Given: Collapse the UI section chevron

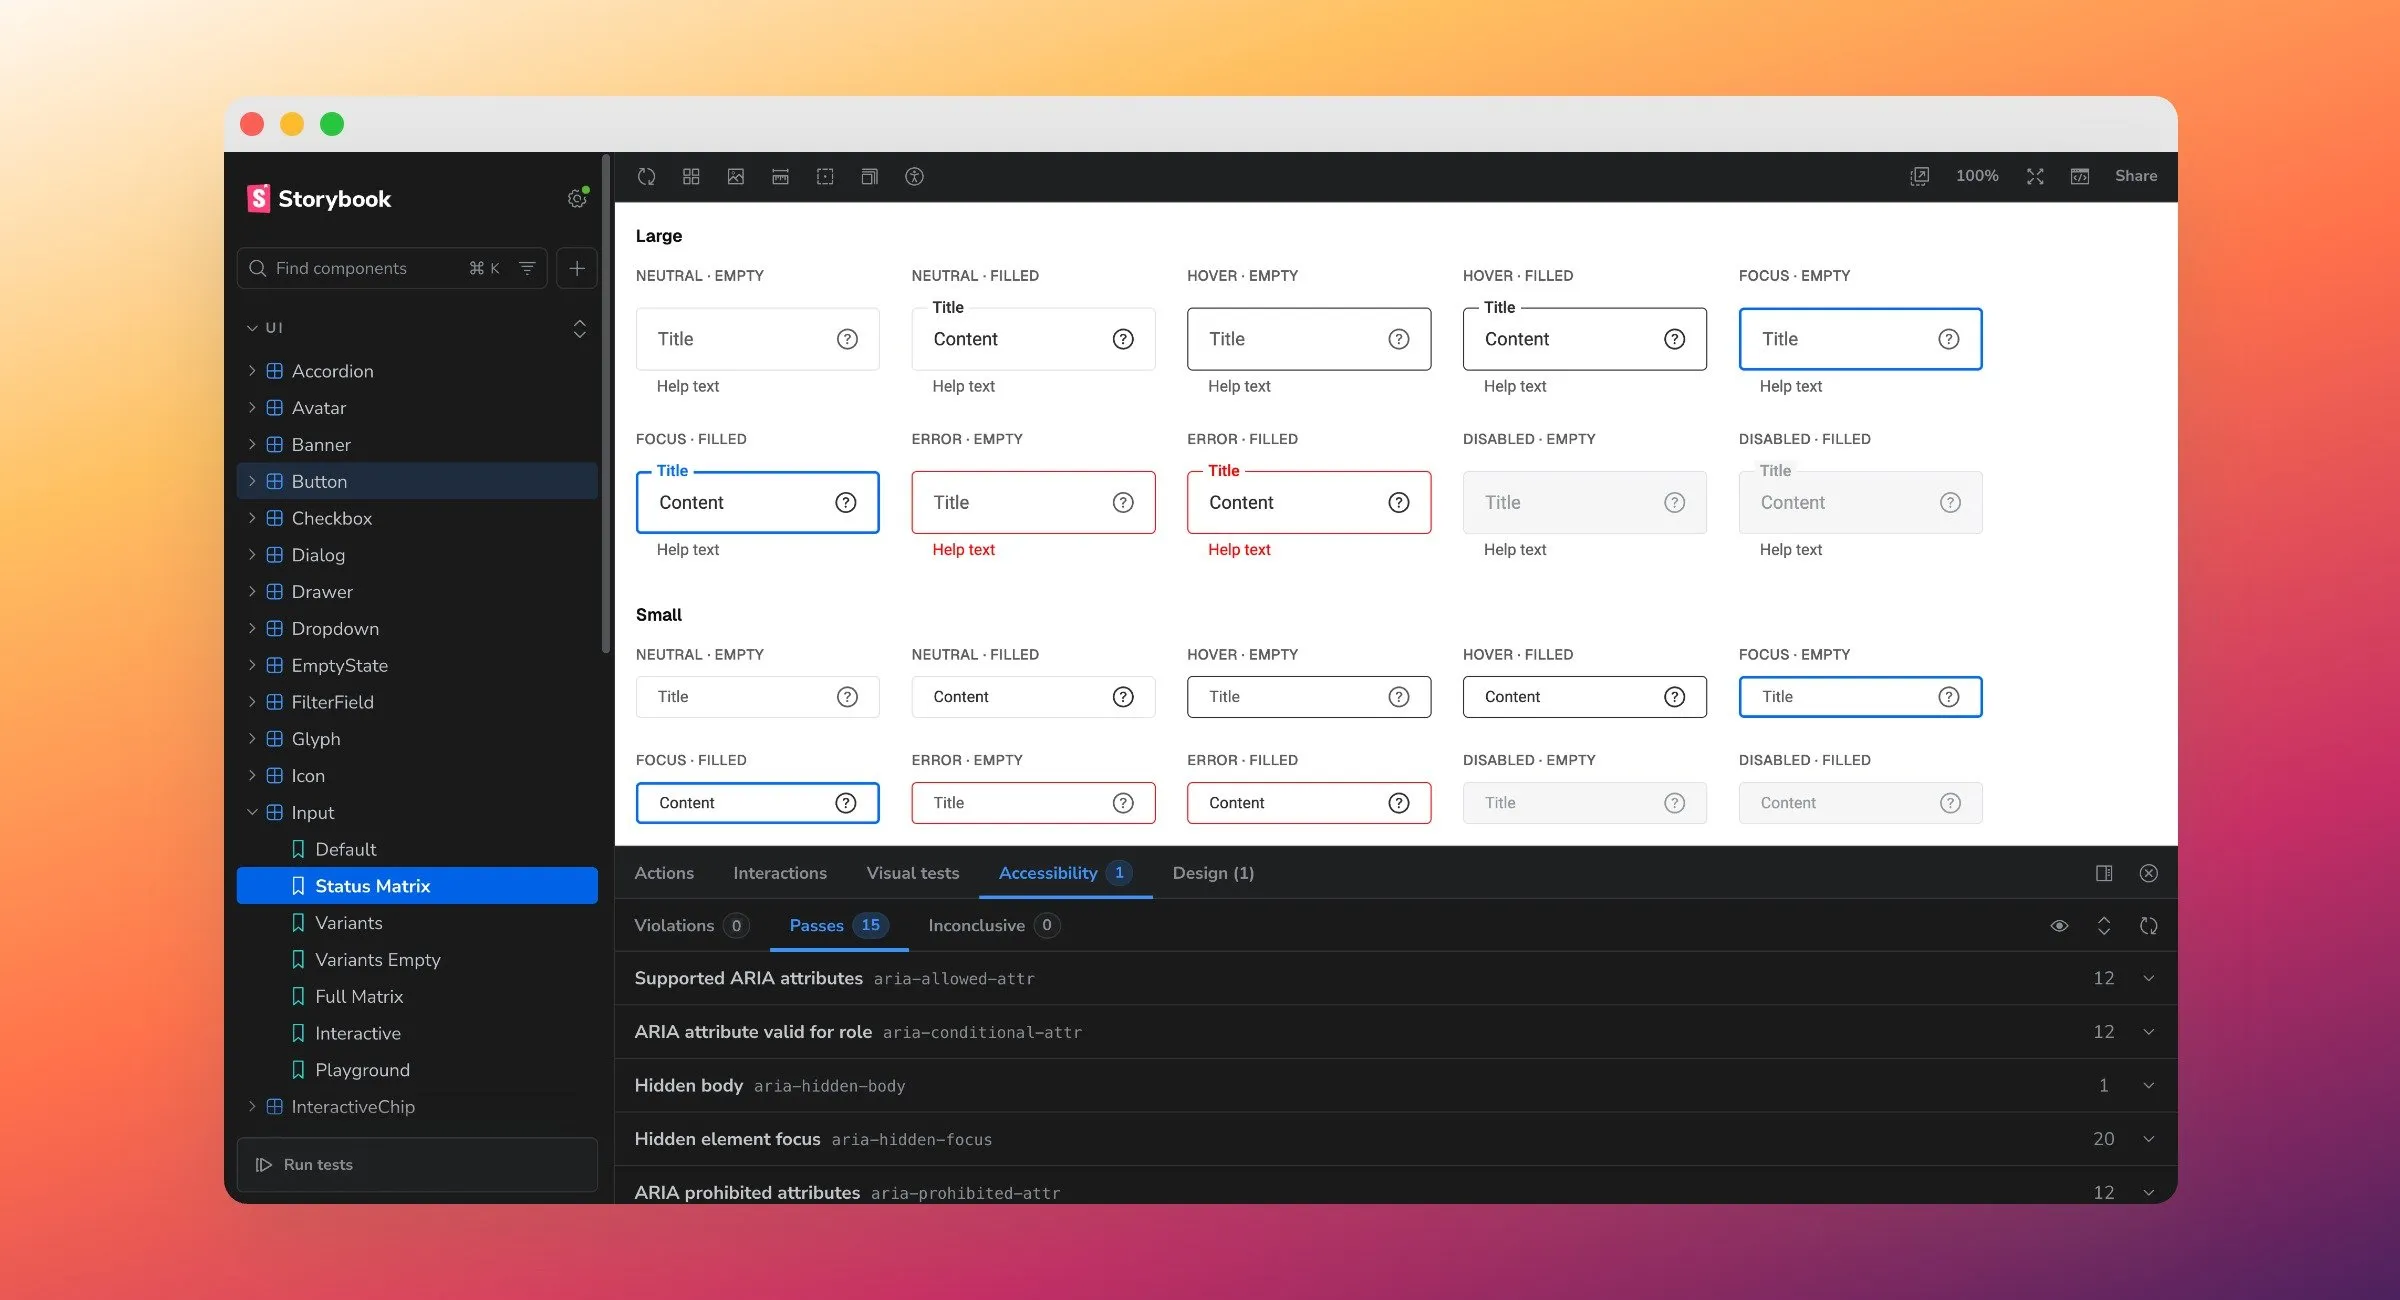Looking at the screenshot, I should 252,328.
